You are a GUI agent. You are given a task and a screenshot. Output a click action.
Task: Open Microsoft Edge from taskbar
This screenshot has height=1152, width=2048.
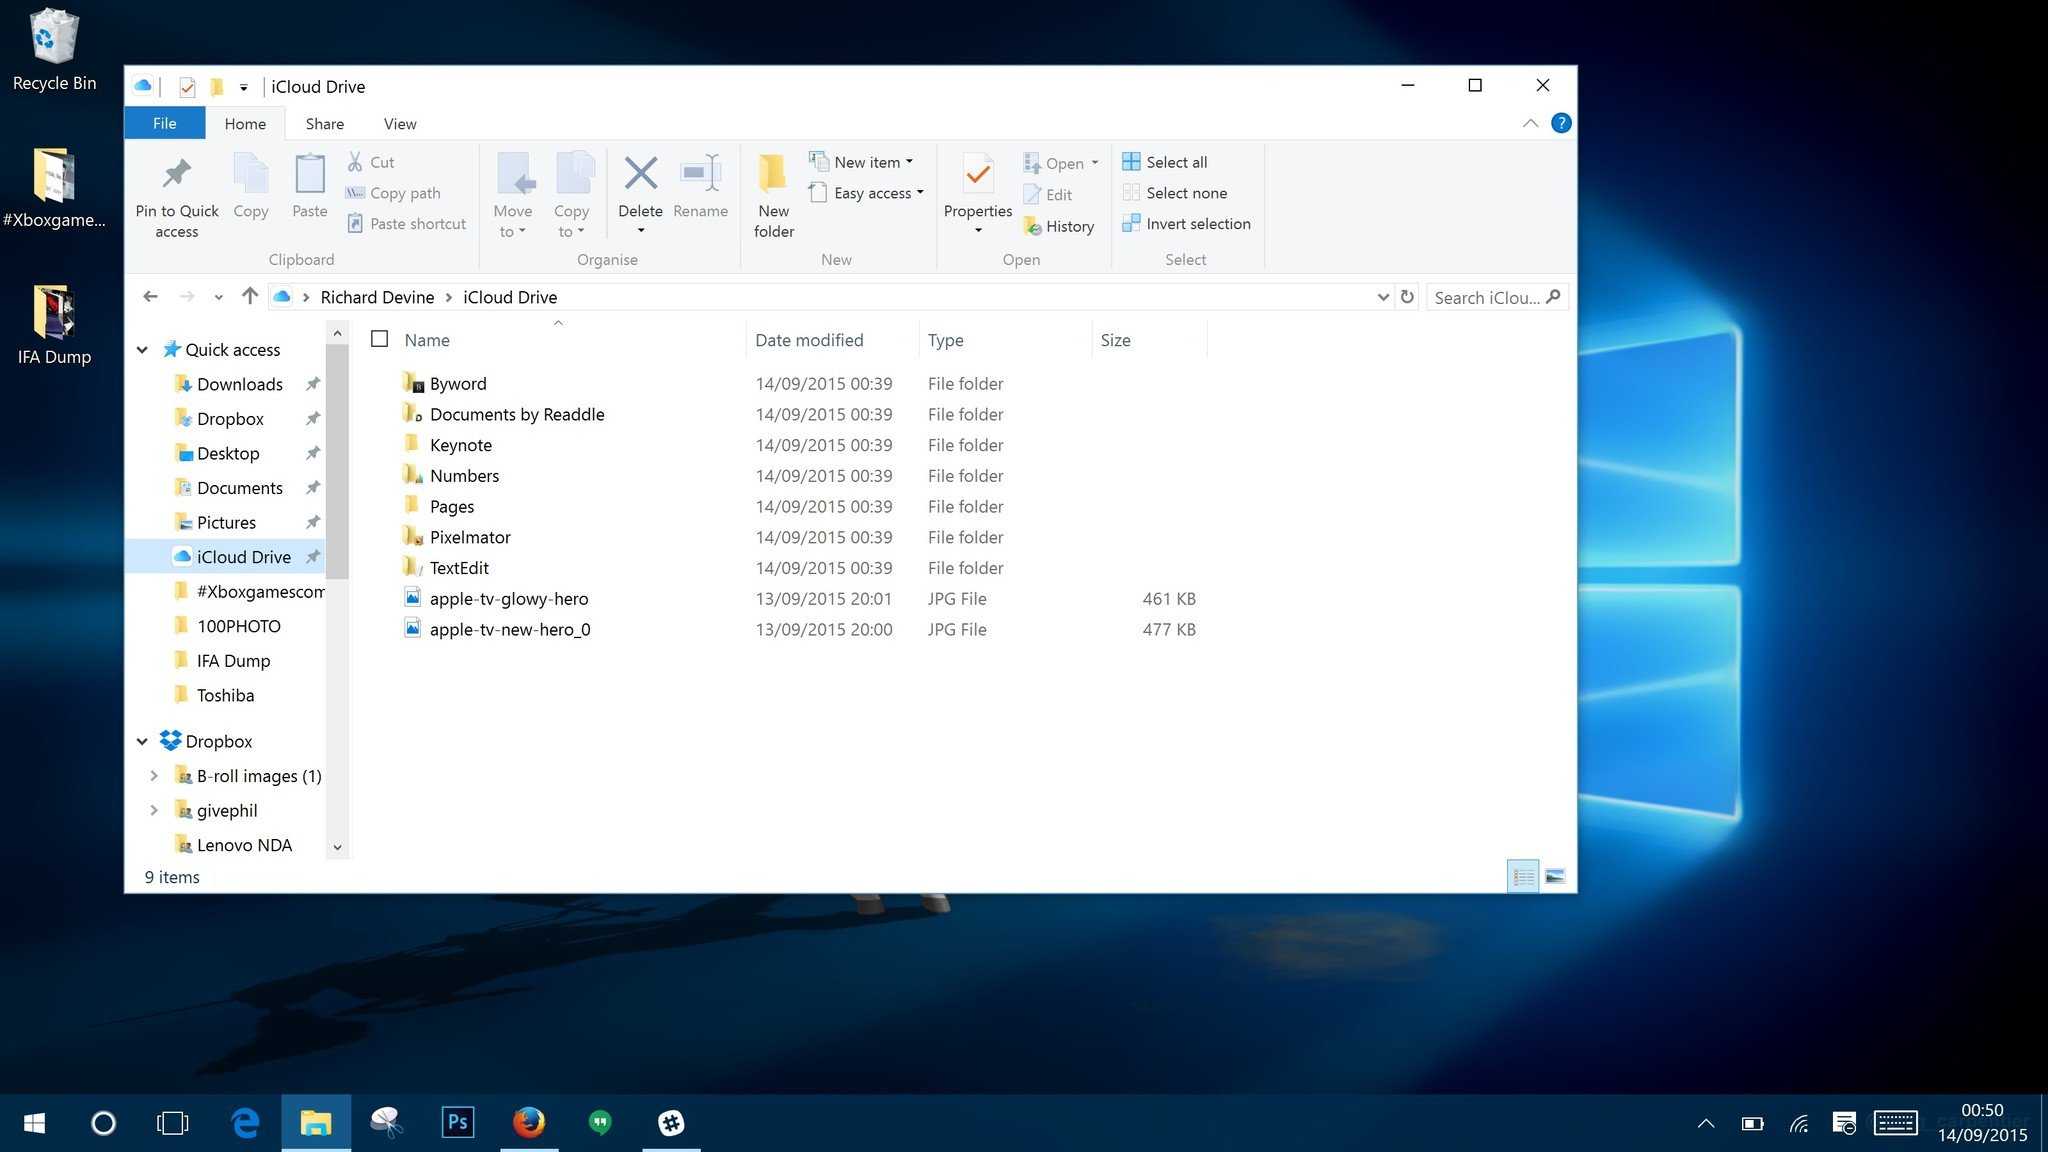pos(245,1122)
